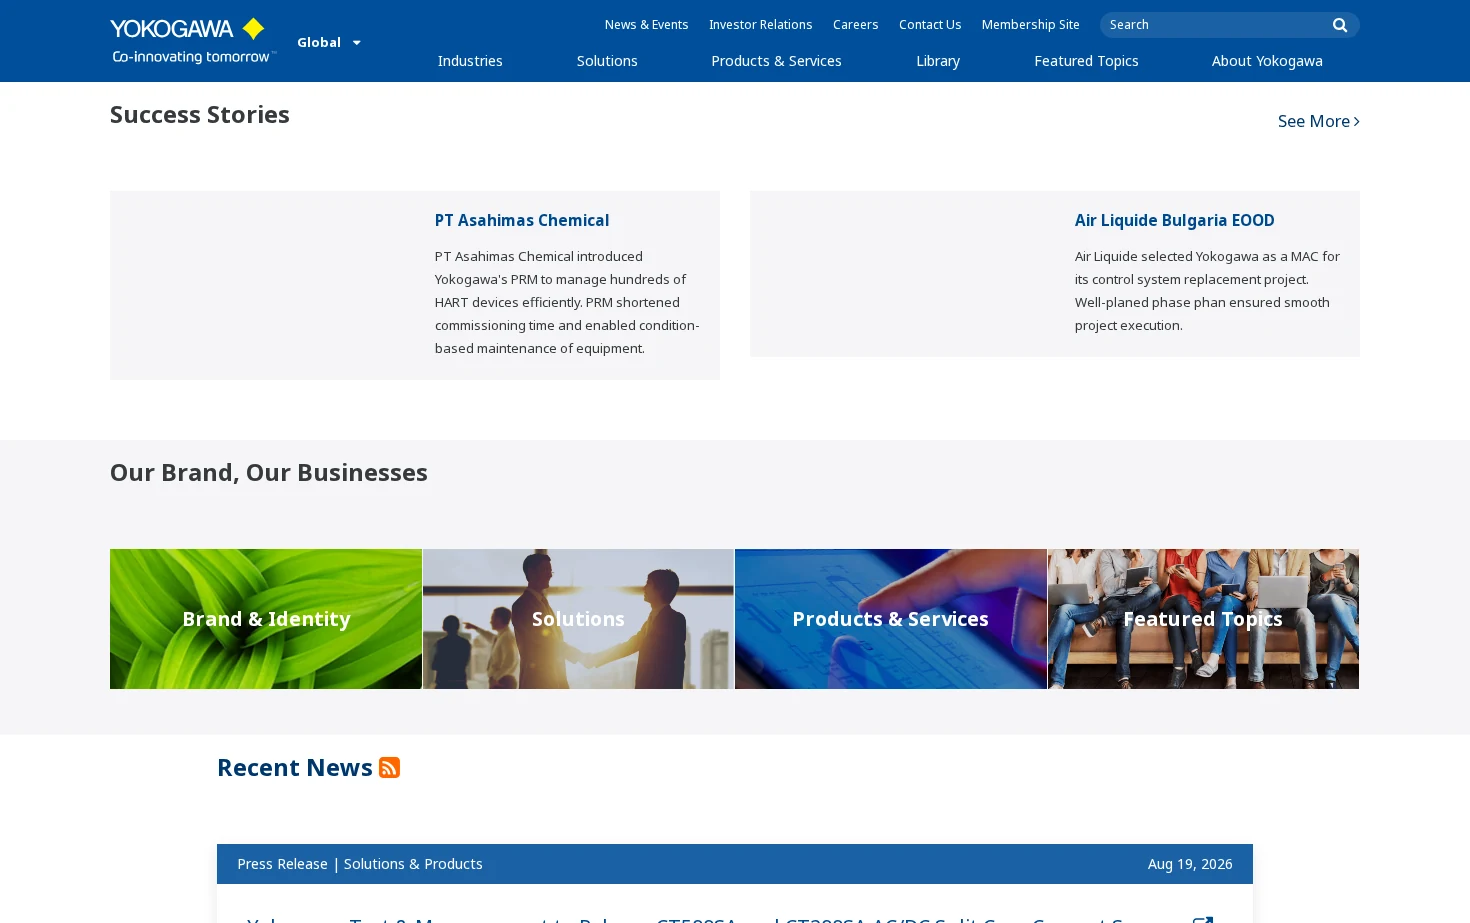Click the Recent News heading
Image resolution: width=1470 pixels, height=923 pixels.
295,767
